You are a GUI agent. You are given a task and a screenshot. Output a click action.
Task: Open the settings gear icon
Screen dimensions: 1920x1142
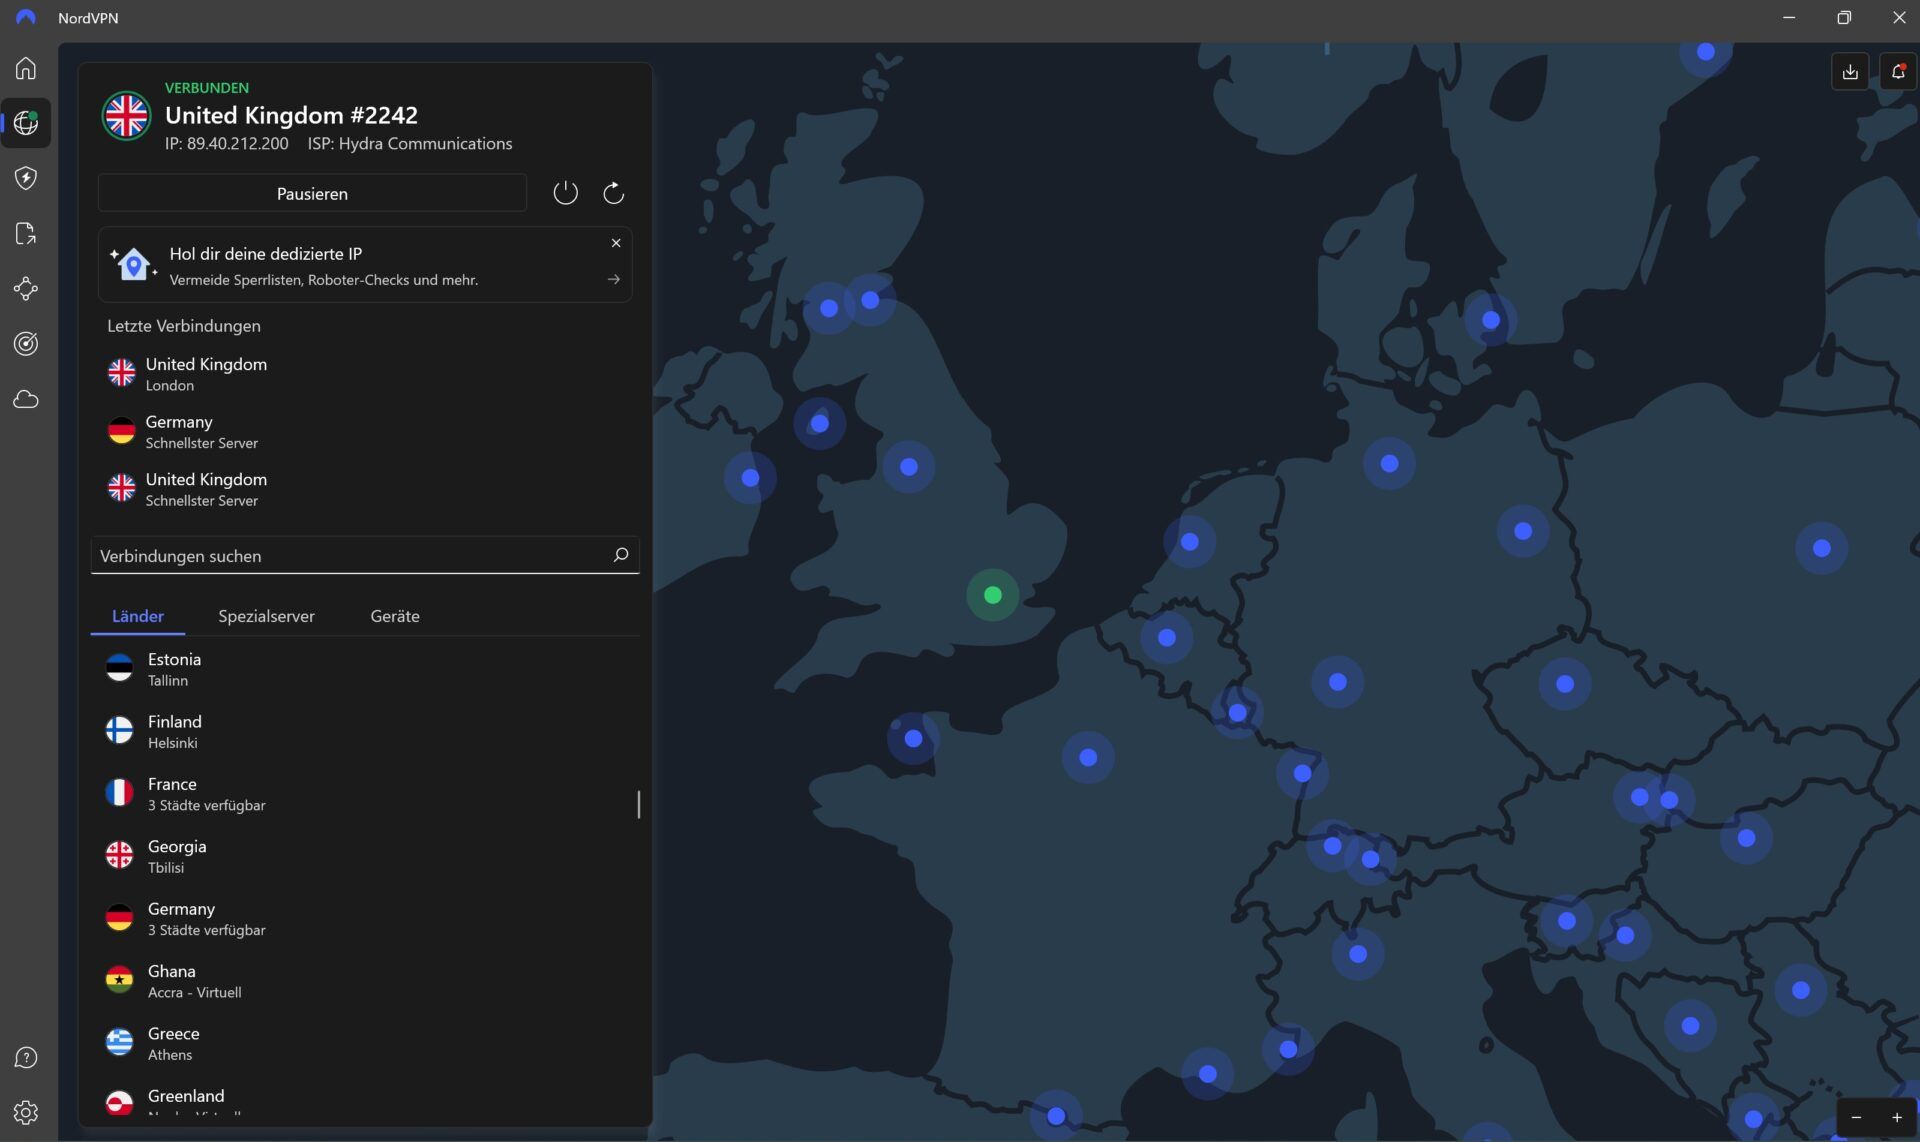pyautogui.click(x=26, y=1112)
